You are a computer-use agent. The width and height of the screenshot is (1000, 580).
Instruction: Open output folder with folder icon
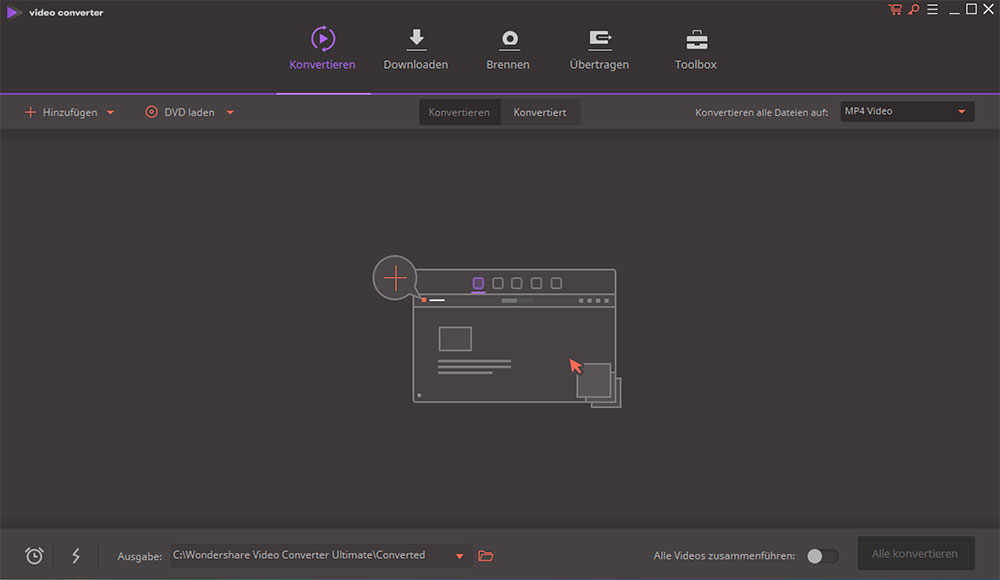pos(486,556)
